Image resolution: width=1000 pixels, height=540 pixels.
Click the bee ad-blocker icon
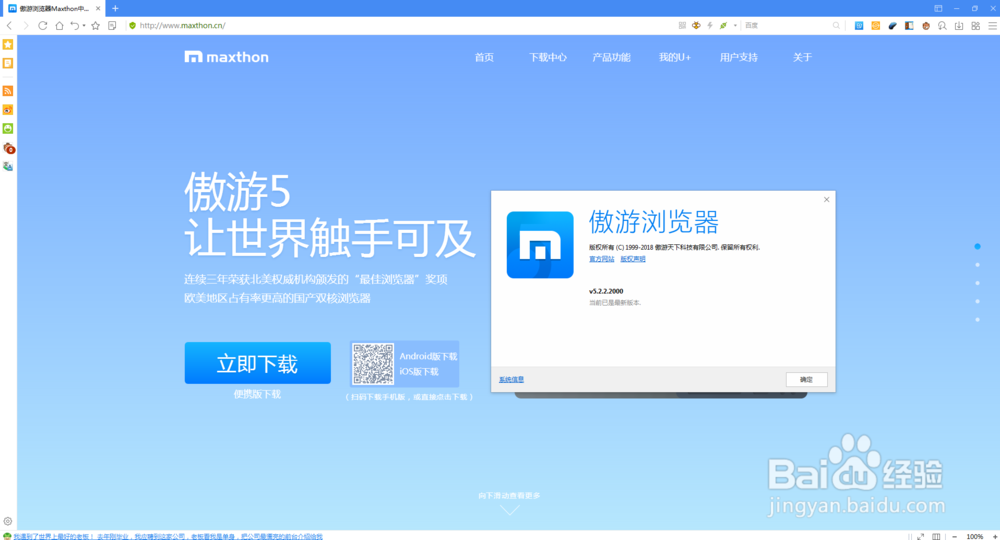pyautogui.click(x=696, y=26)
